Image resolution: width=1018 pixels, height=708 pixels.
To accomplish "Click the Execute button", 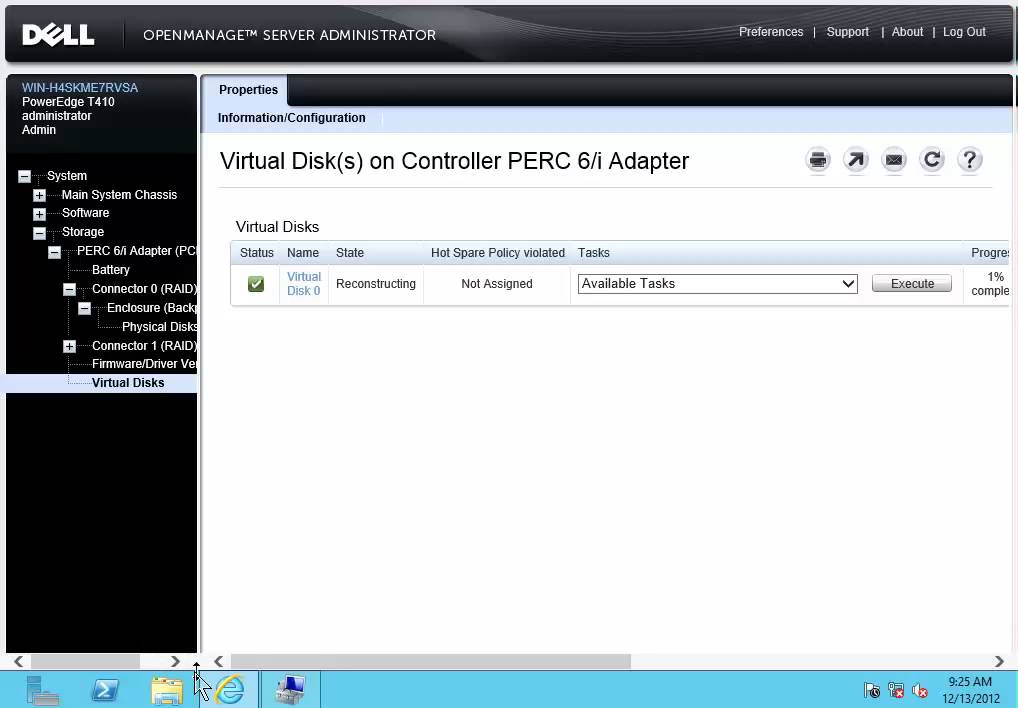I will 912,284.
